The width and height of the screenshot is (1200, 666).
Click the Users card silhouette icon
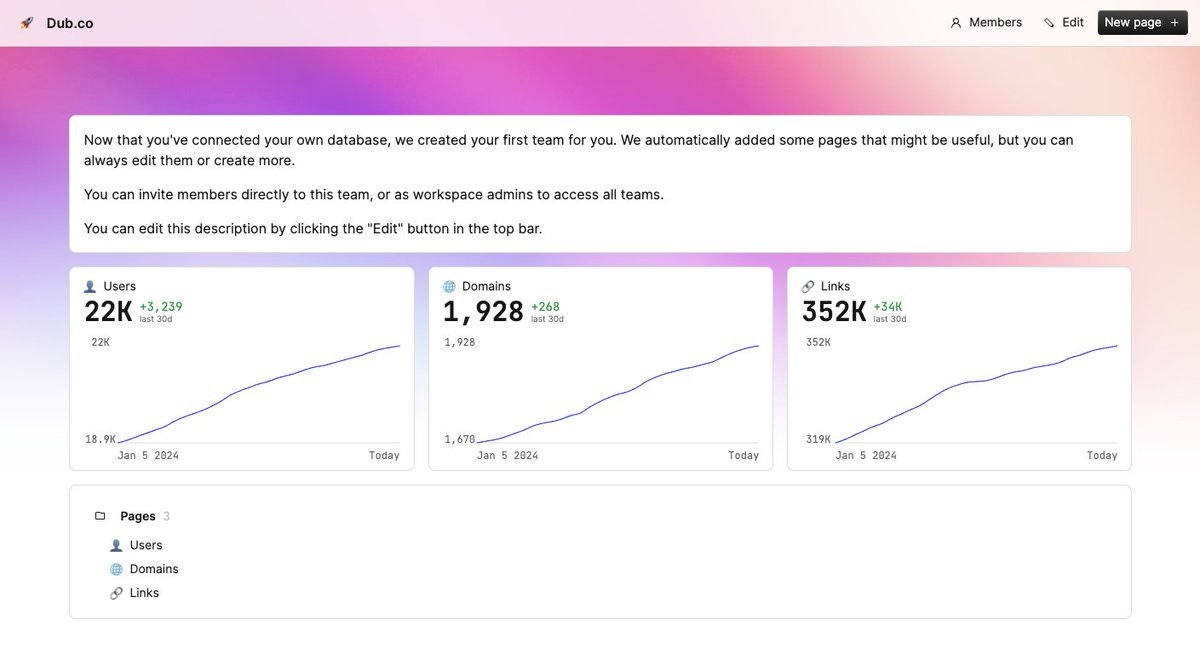point(90,287)
